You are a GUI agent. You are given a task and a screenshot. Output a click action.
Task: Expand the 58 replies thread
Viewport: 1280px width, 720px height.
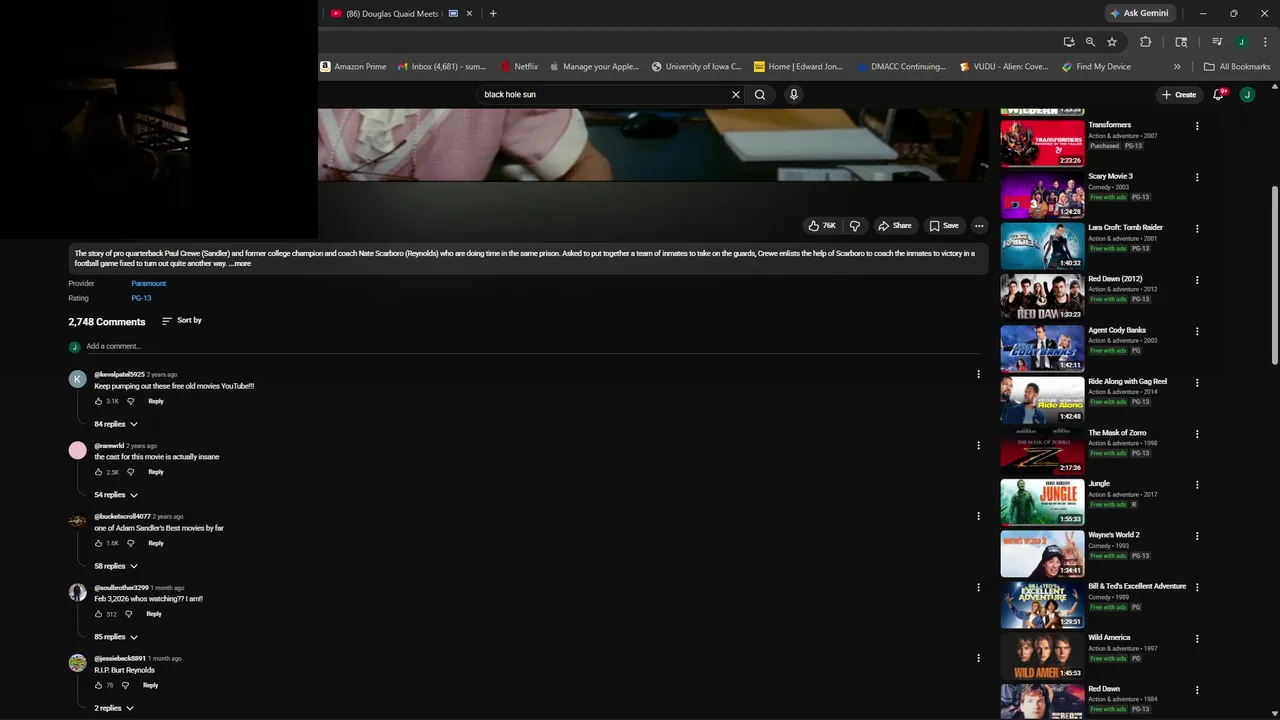[x=116, y=566]
